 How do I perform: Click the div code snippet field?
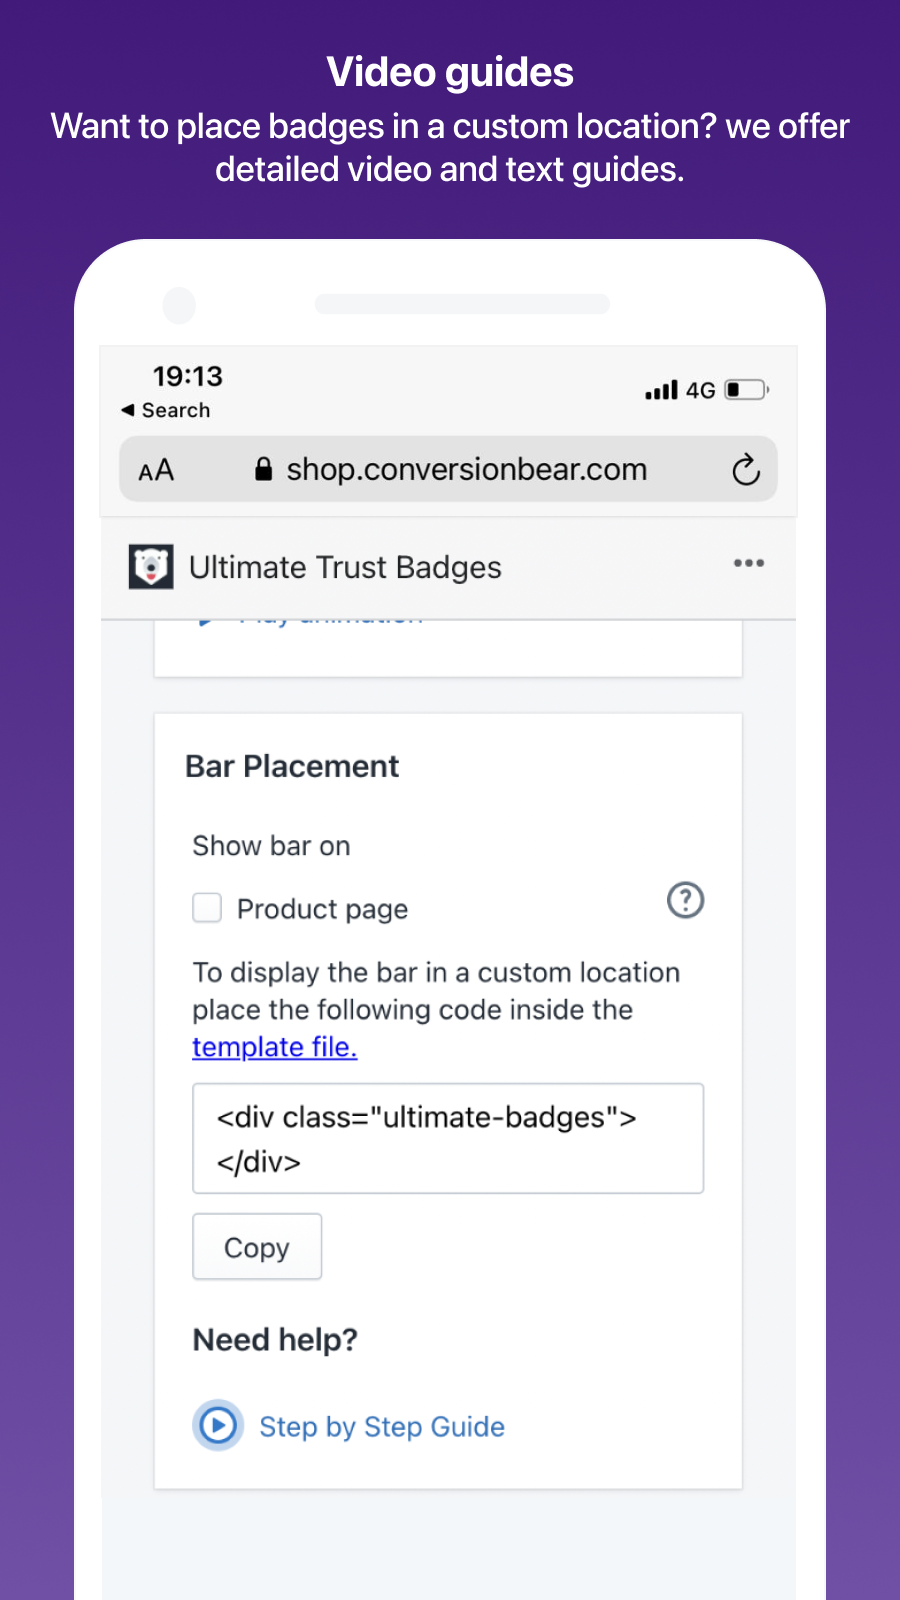(448, 1138)
